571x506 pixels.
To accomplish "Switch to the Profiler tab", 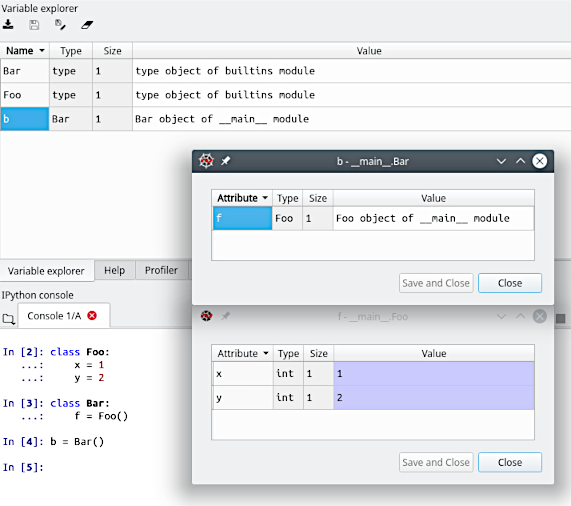I will (161, 270).
